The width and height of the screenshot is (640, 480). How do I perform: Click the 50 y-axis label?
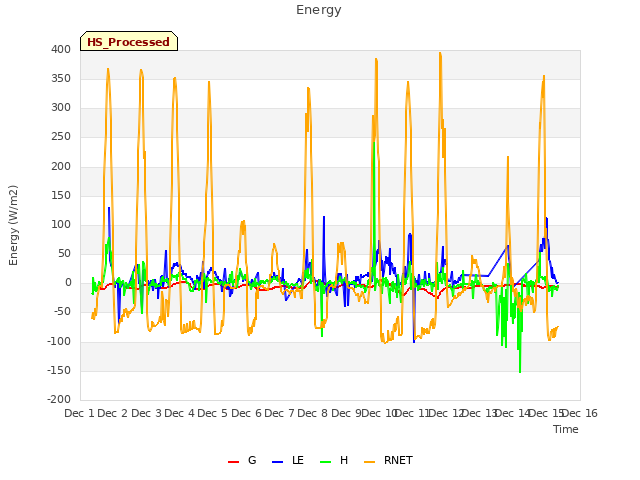pyautogui.click(x=64, y=253)
